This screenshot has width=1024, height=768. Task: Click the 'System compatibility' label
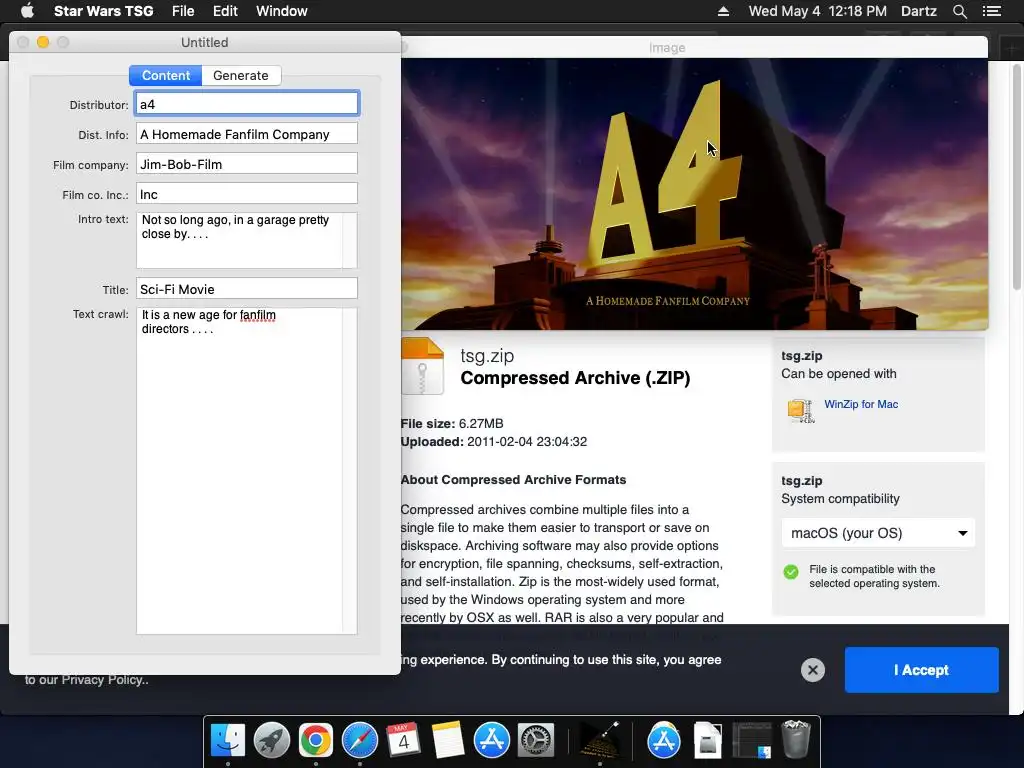pyautogui.click(x=840, y=498)
